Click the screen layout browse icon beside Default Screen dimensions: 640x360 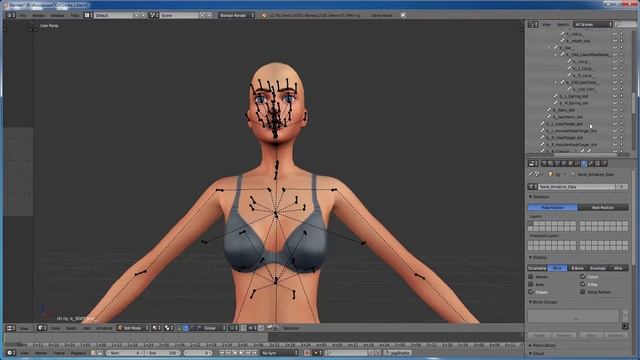pyautogui.click(x=89, y=15)
